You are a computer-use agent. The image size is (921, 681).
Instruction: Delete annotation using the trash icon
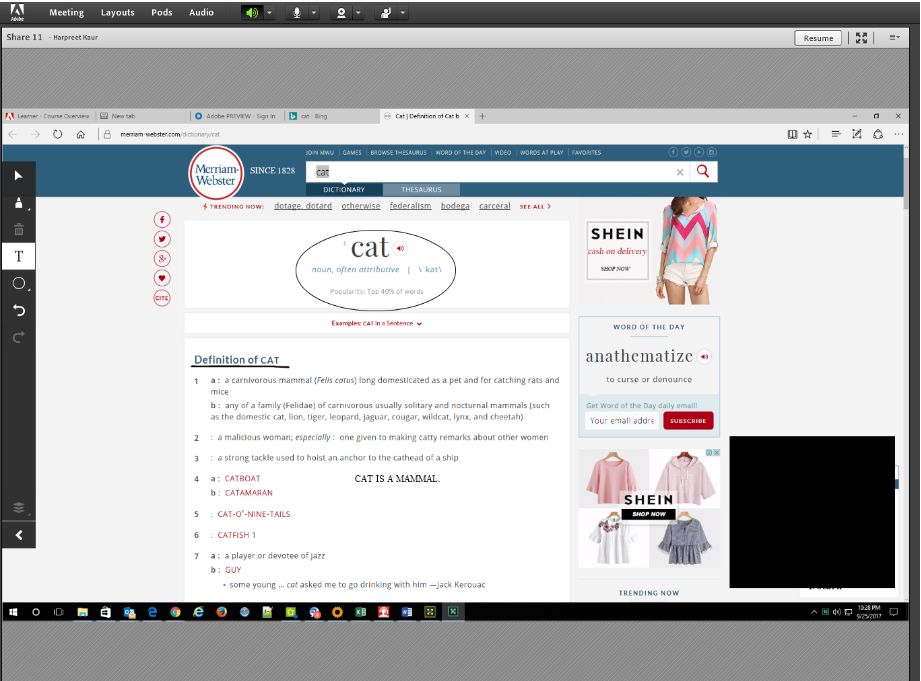click(18, 229)
